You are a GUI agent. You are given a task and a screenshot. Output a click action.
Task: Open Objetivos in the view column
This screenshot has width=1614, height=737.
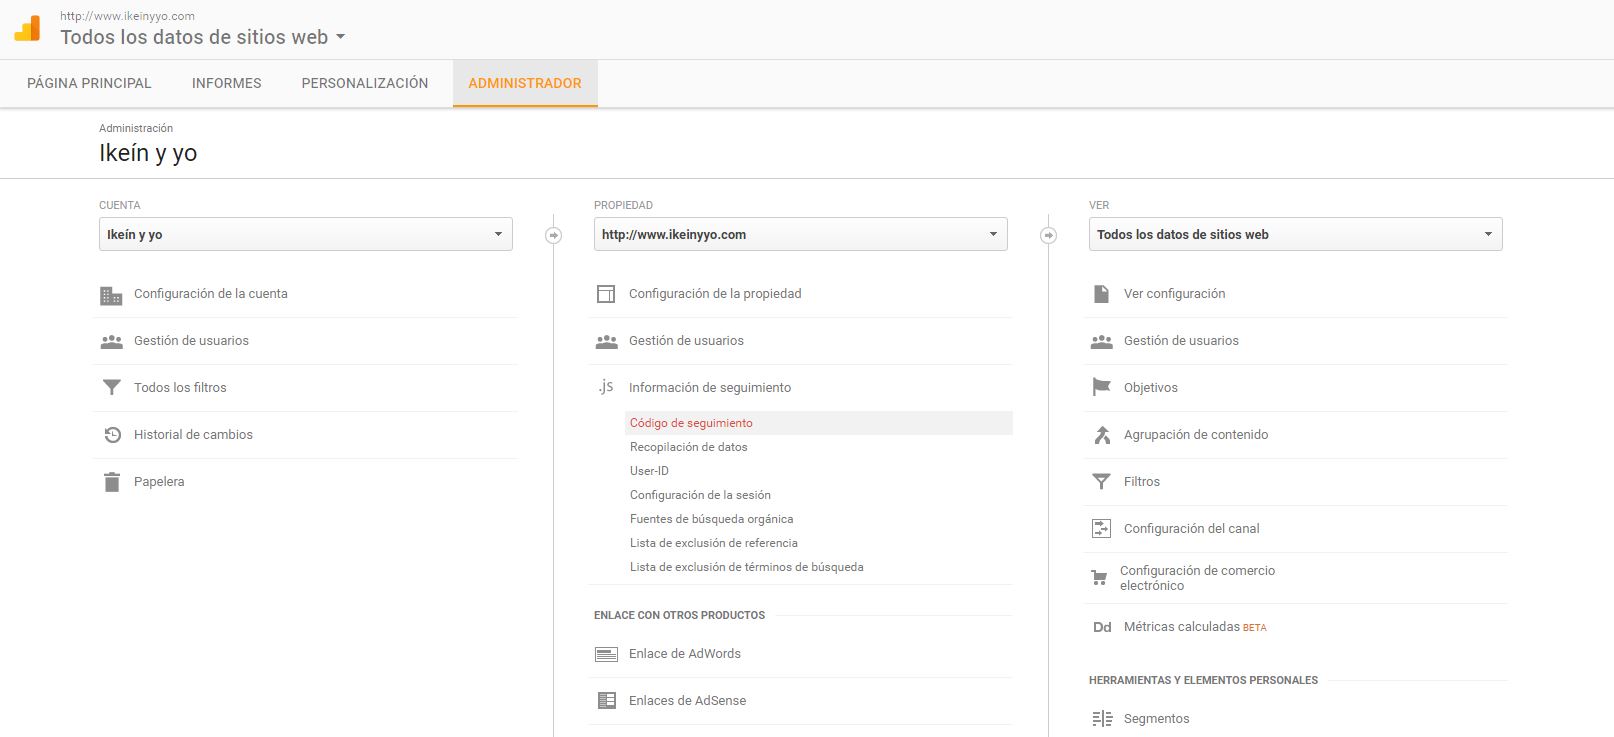(1151, 388)
